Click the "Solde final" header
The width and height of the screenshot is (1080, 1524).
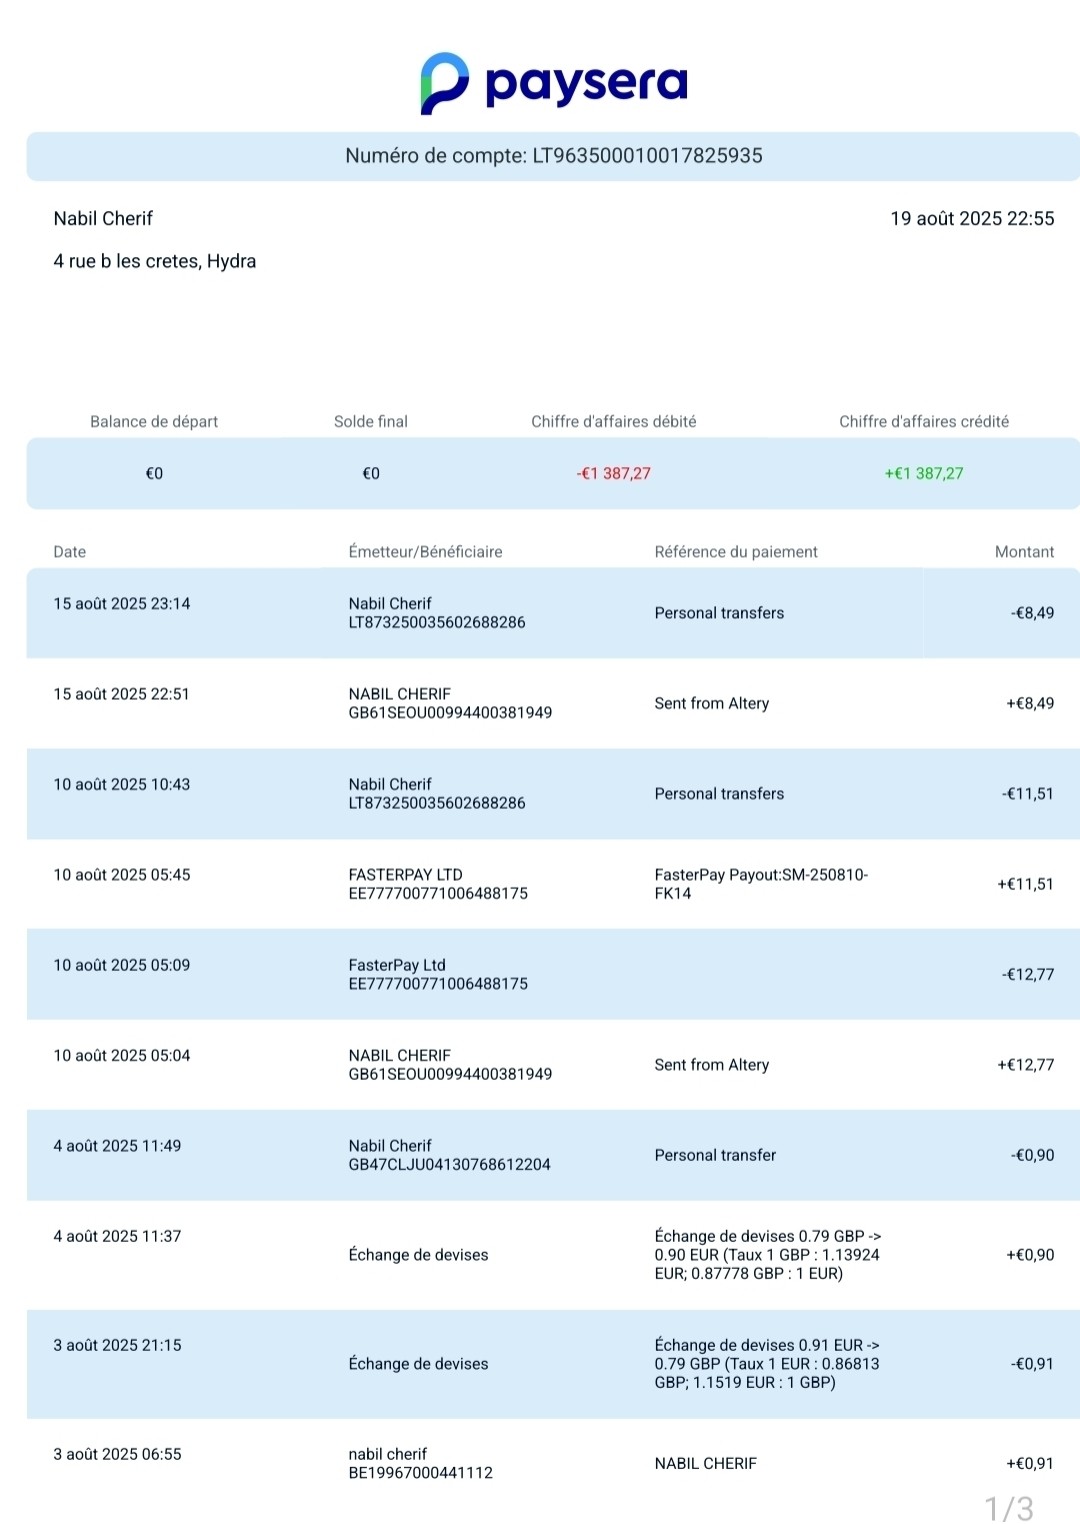coord(371,422)
